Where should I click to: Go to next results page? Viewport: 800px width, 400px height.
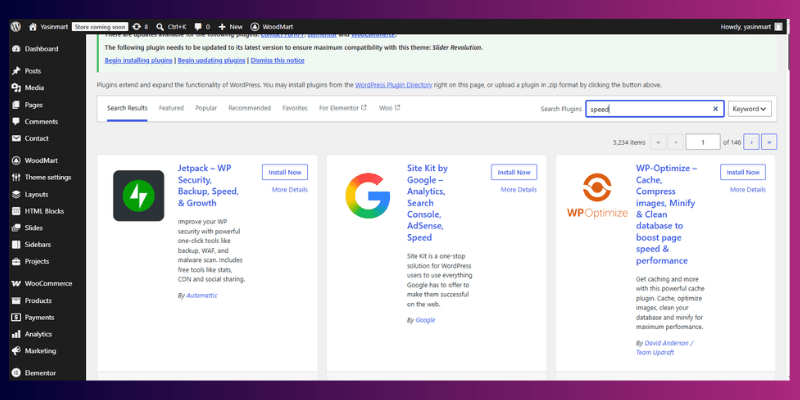tap(752, 142)
